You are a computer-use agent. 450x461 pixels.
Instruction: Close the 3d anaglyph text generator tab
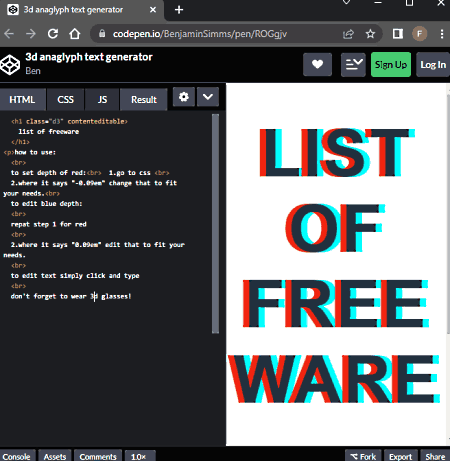coord(153,10)
